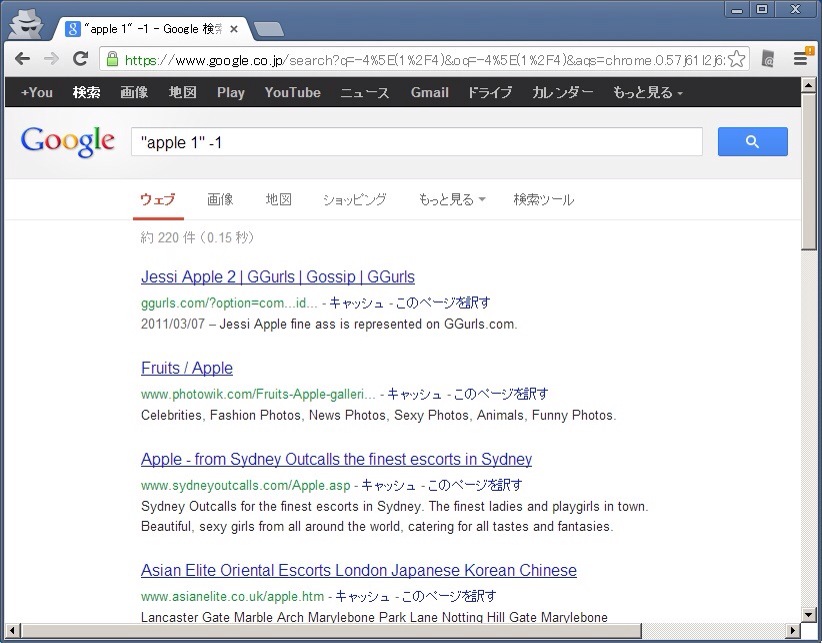Click キャッシュ for sydneyoutcalls.com result
Viewport: 822px width, 643px height.
pos(388,485)
